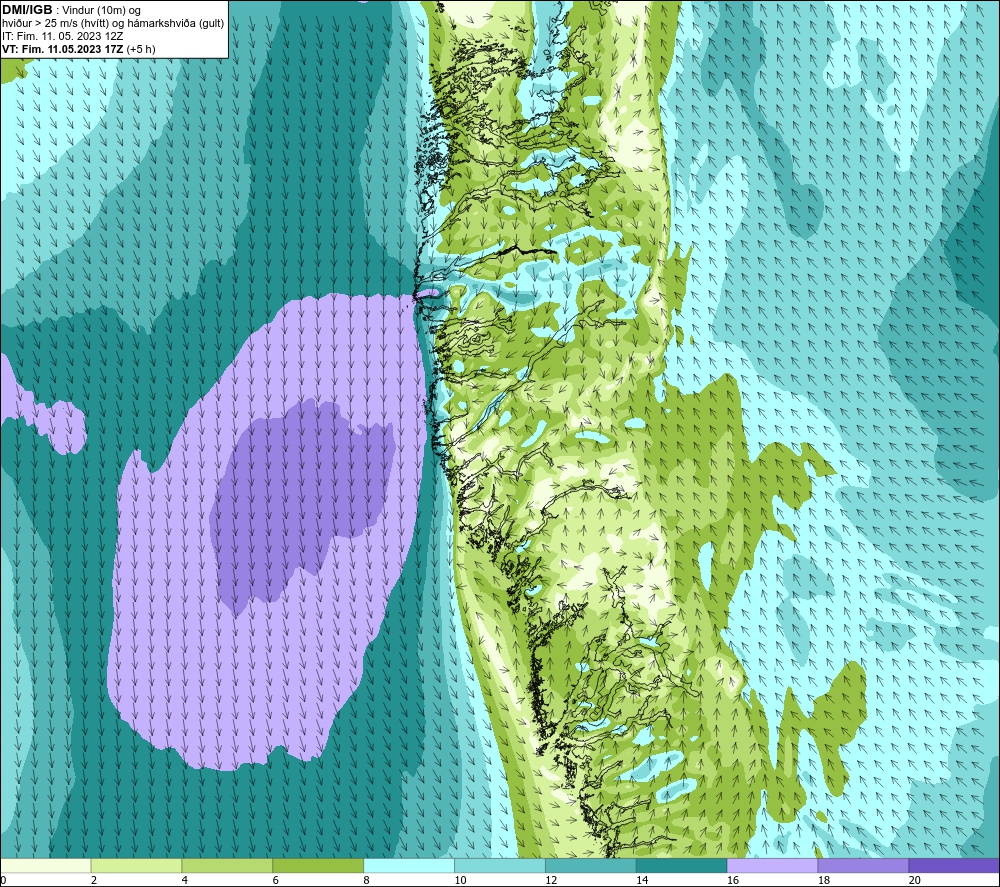This screenshot has width=1000, height=887.
Task: Click the 'VT: Fim. 11.05.2023 17Z' valid time
Action: [63, 49]
